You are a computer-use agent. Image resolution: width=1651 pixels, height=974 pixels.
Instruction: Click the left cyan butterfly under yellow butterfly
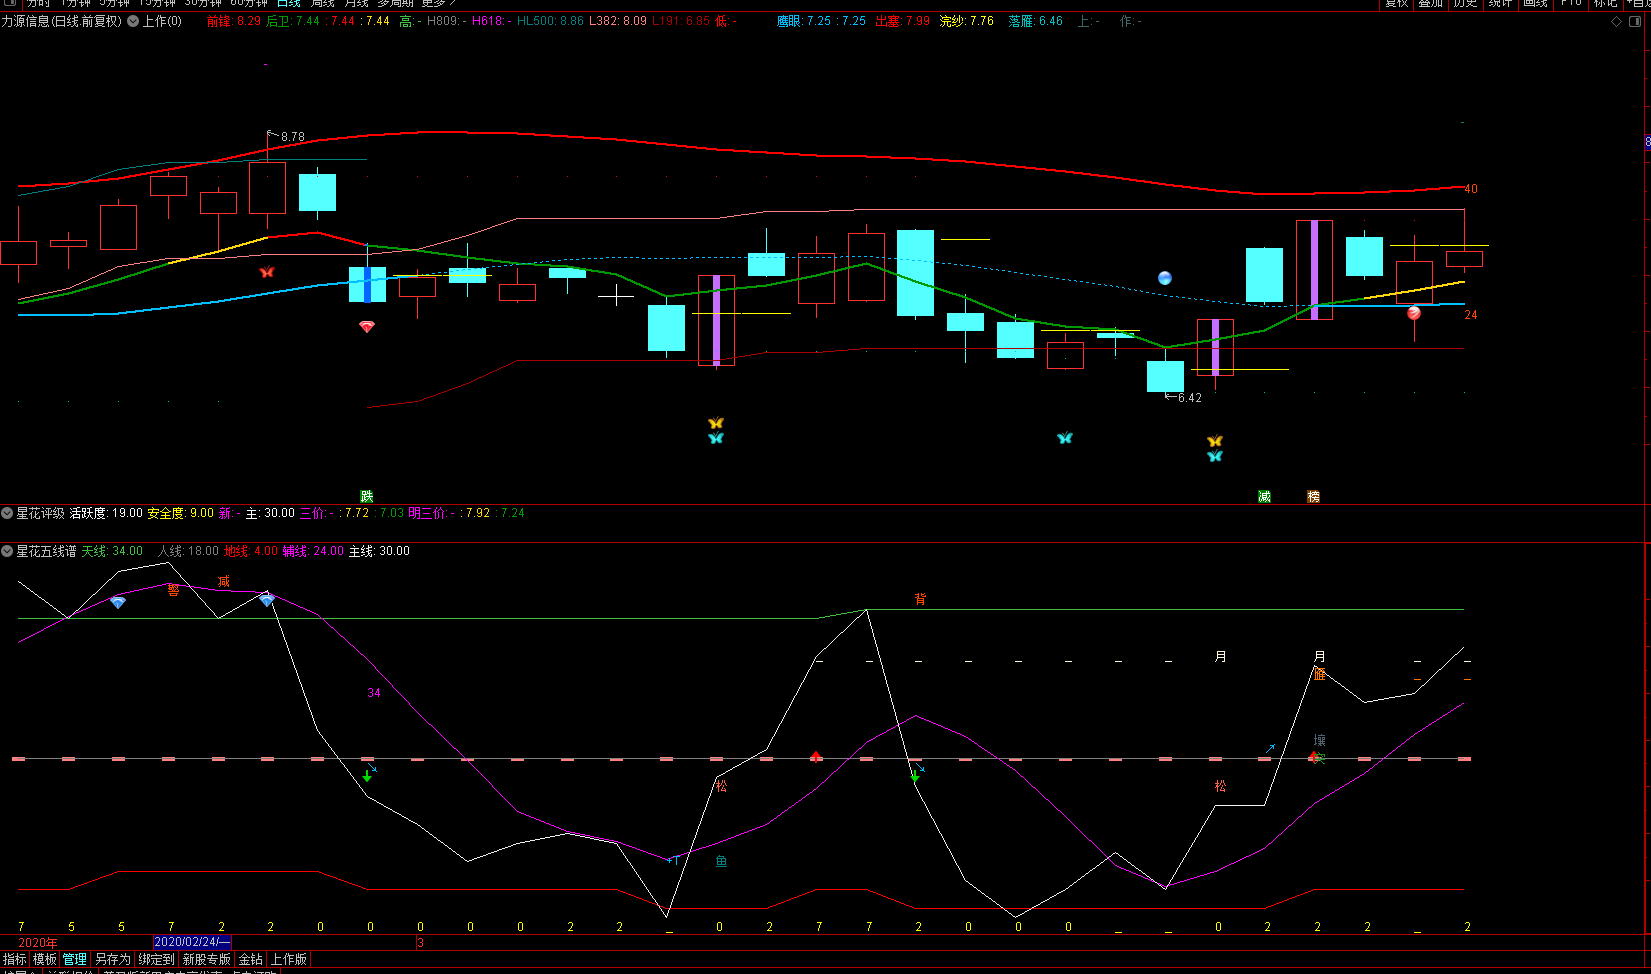[716, 438]
